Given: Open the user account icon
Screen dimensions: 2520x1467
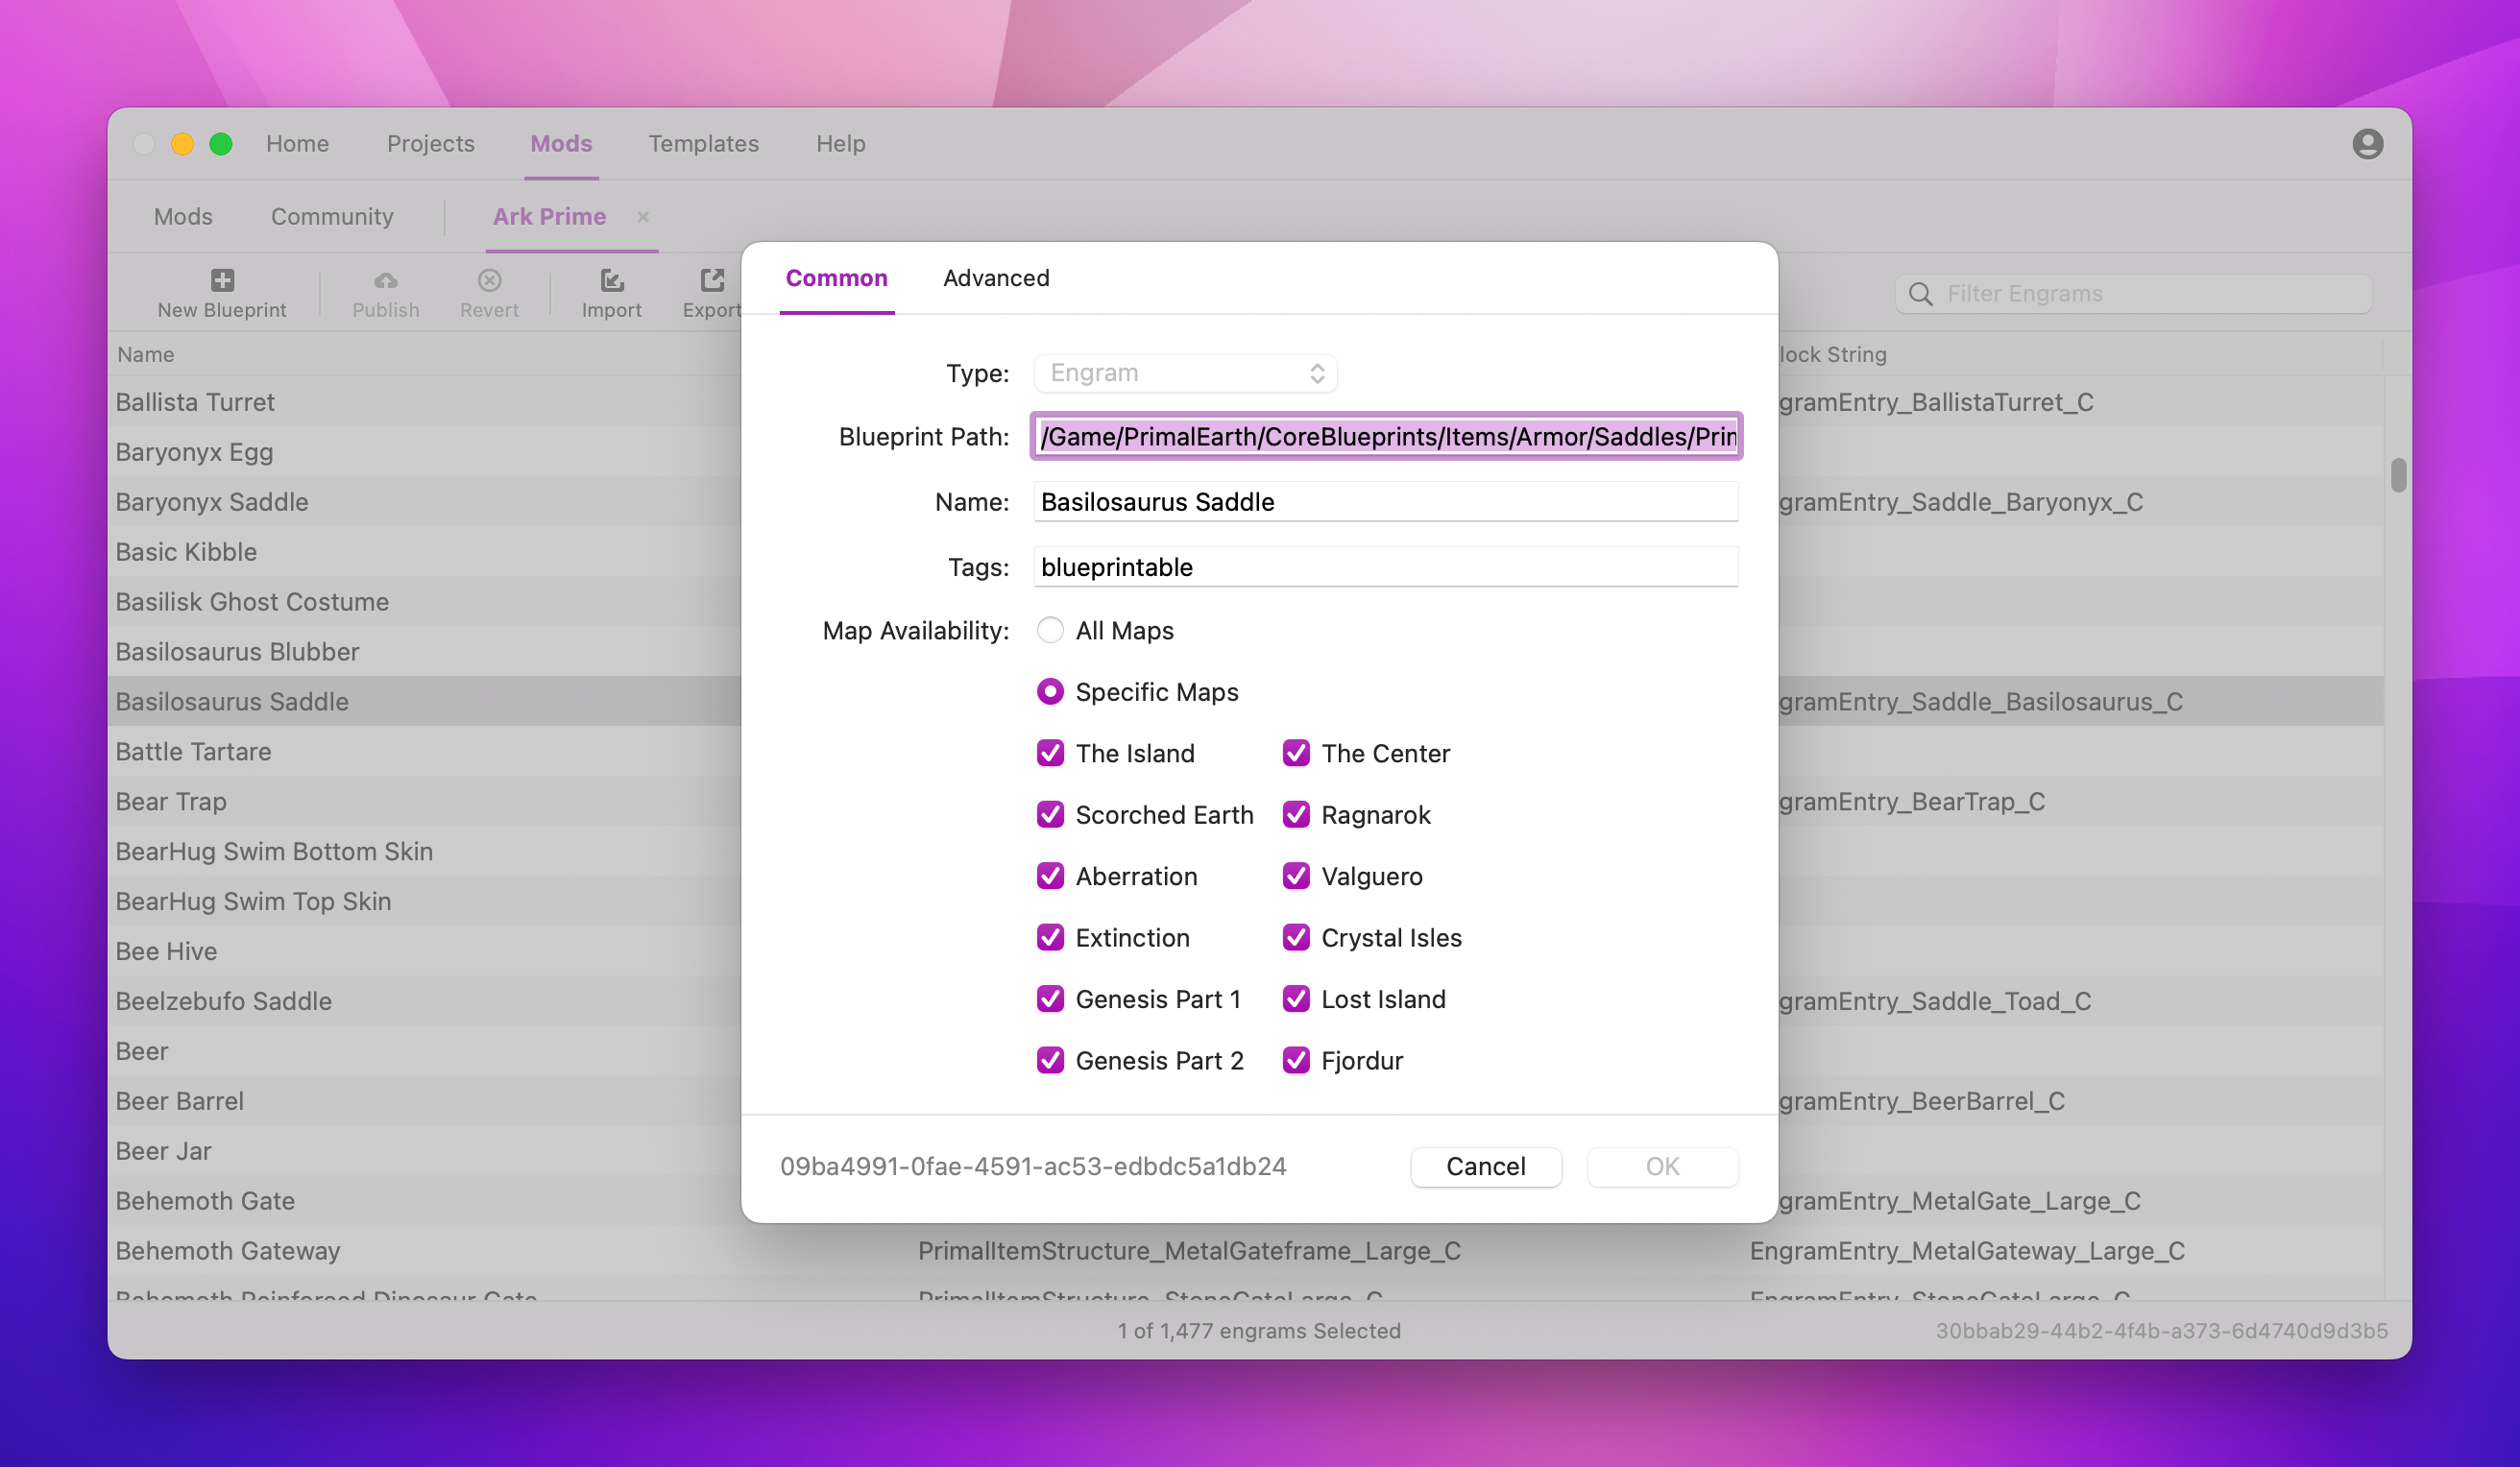Looking at the screenshot, I should 2366,144.
